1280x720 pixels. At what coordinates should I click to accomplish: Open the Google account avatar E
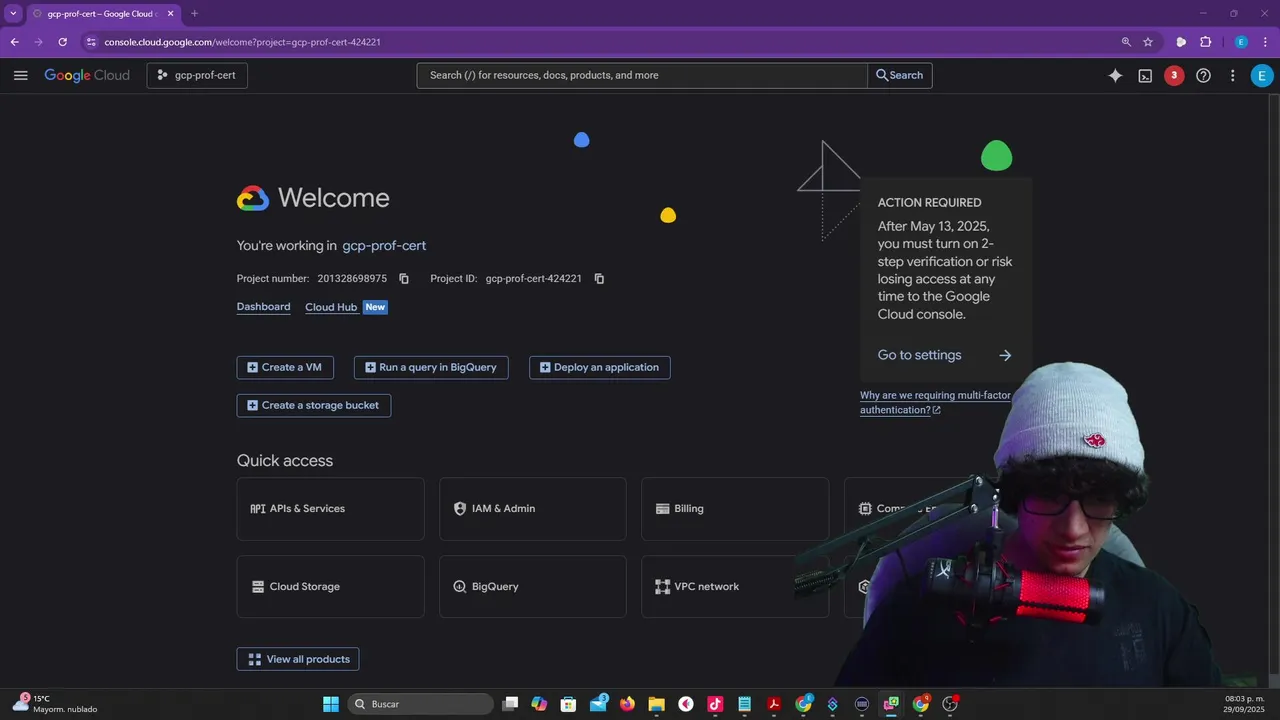(x=1262, y=75)
